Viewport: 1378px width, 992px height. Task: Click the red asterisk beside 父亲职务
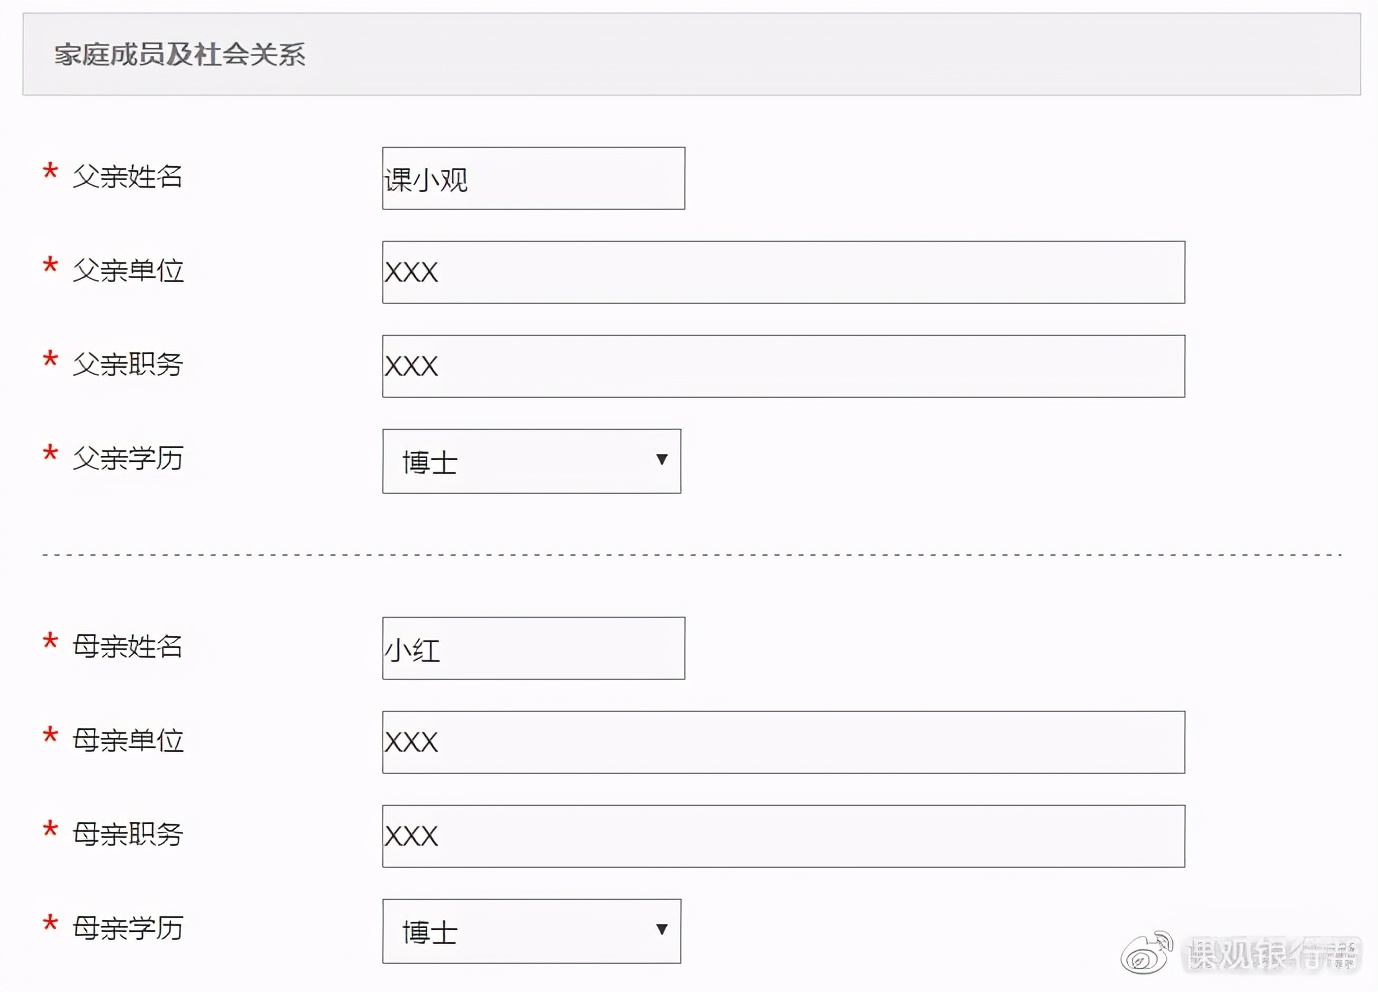(x=50, y=361)
